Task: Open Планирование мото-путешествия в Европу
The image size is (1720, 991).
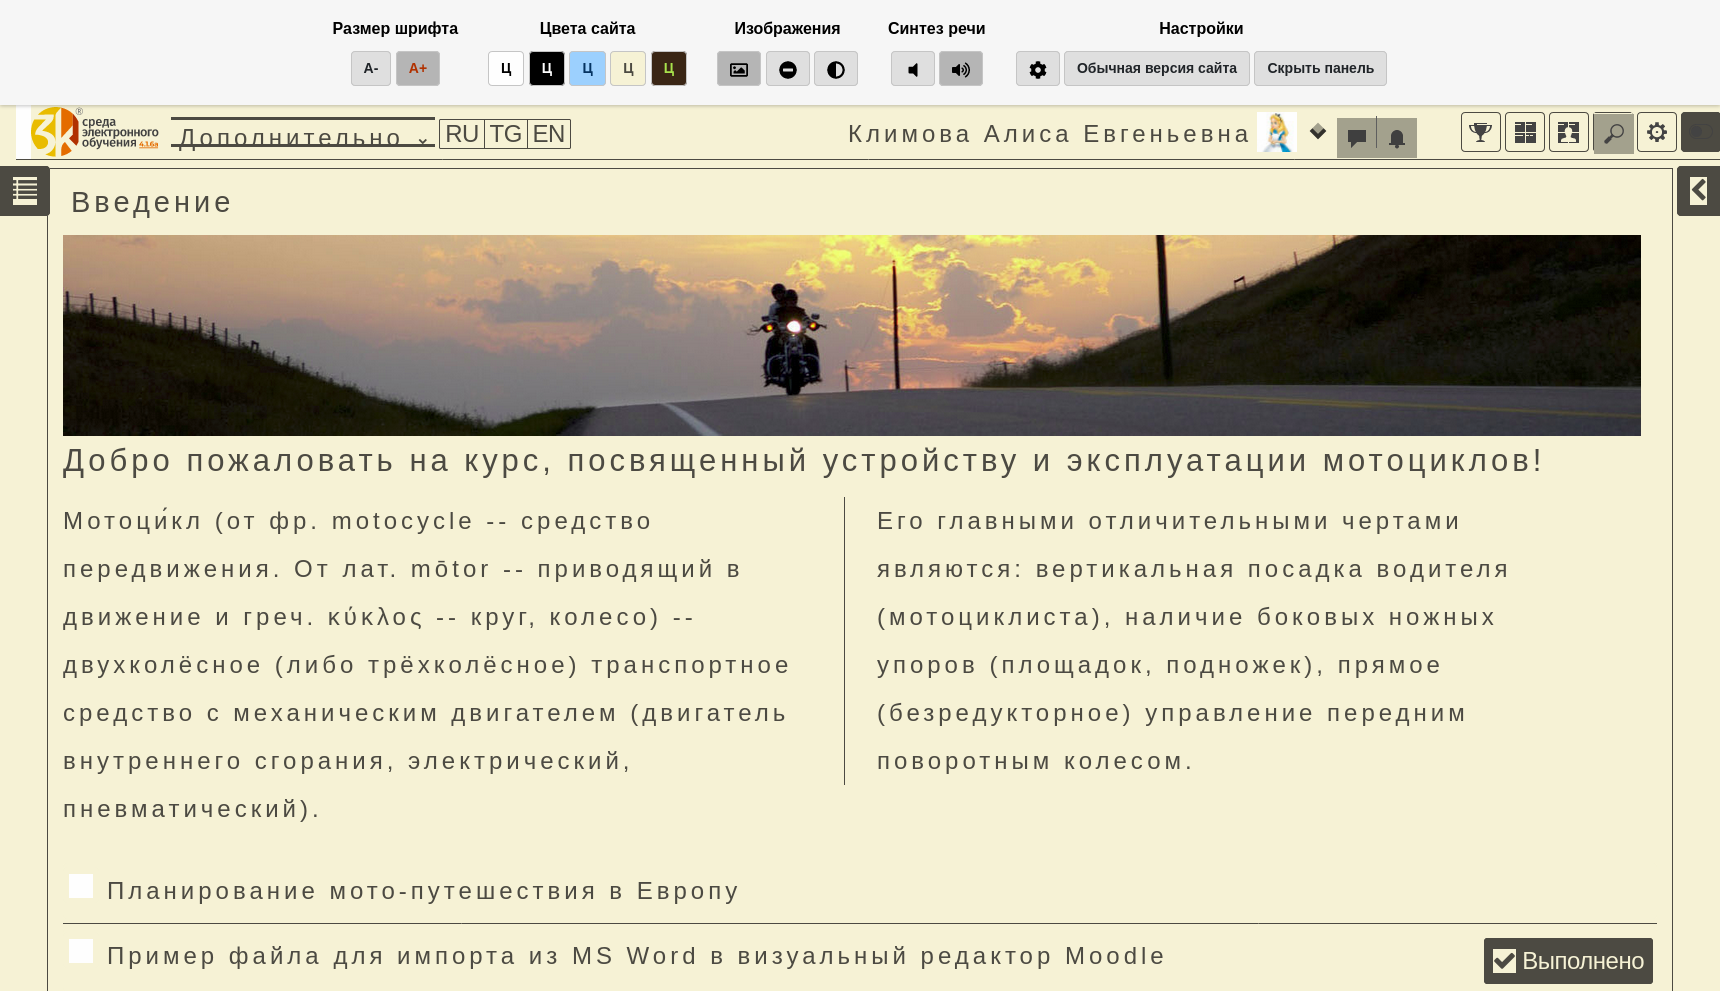Action: 423,891
